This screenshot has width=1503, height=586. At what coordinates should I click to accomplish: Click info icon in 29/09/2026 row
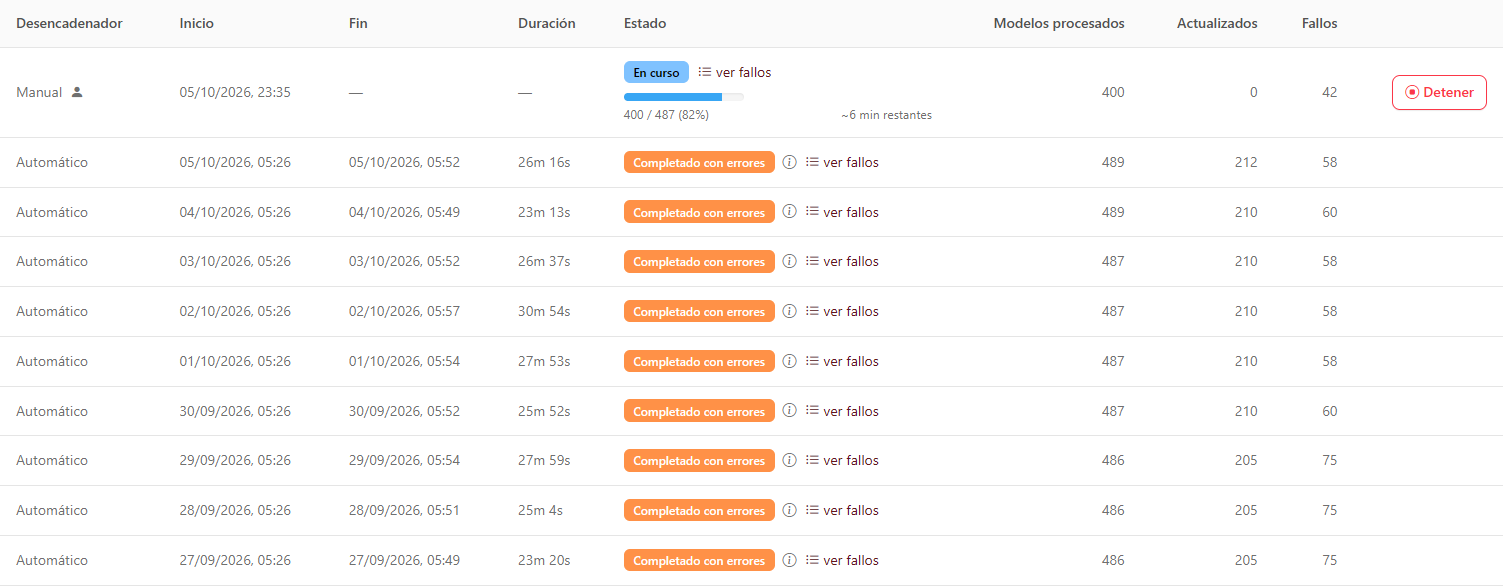(x=789, y=460)
